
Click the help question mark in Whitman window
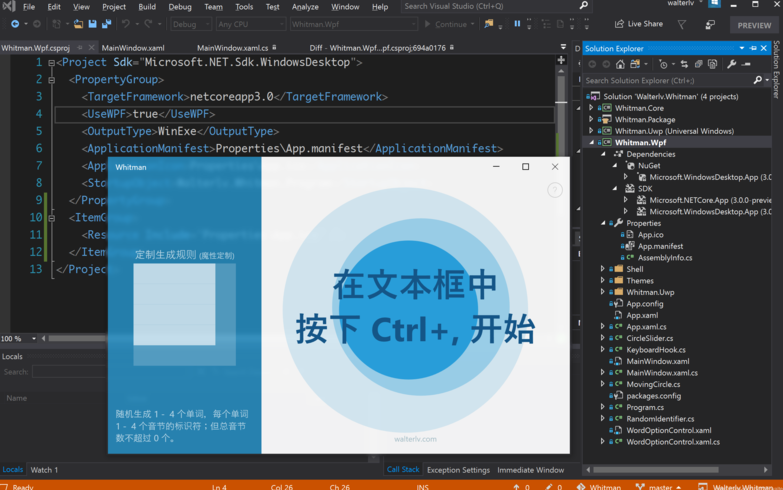tap(555, 190)
